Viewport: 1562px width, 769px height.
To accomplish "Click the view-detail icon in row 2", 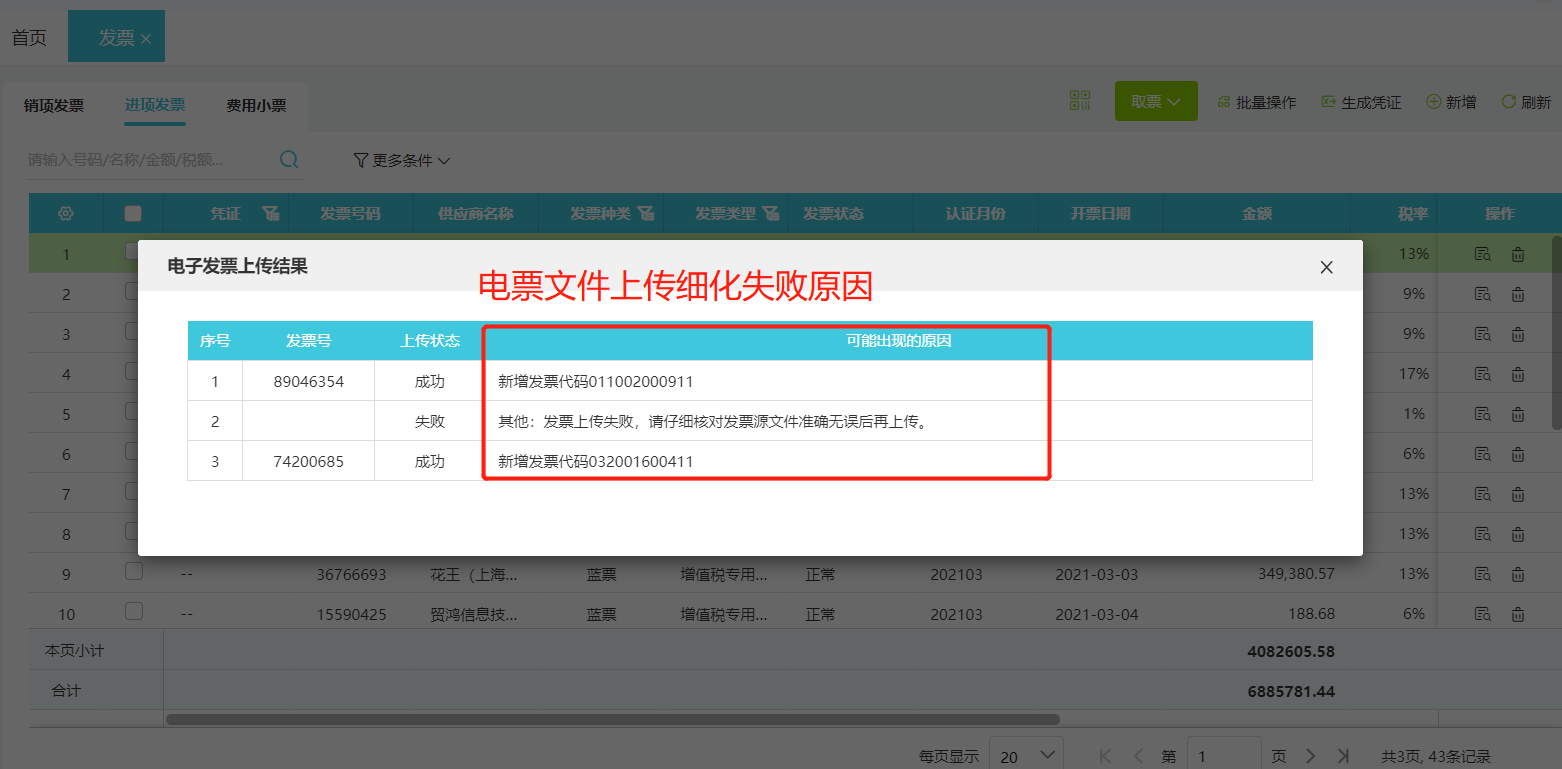I will tap(1483, 294).
